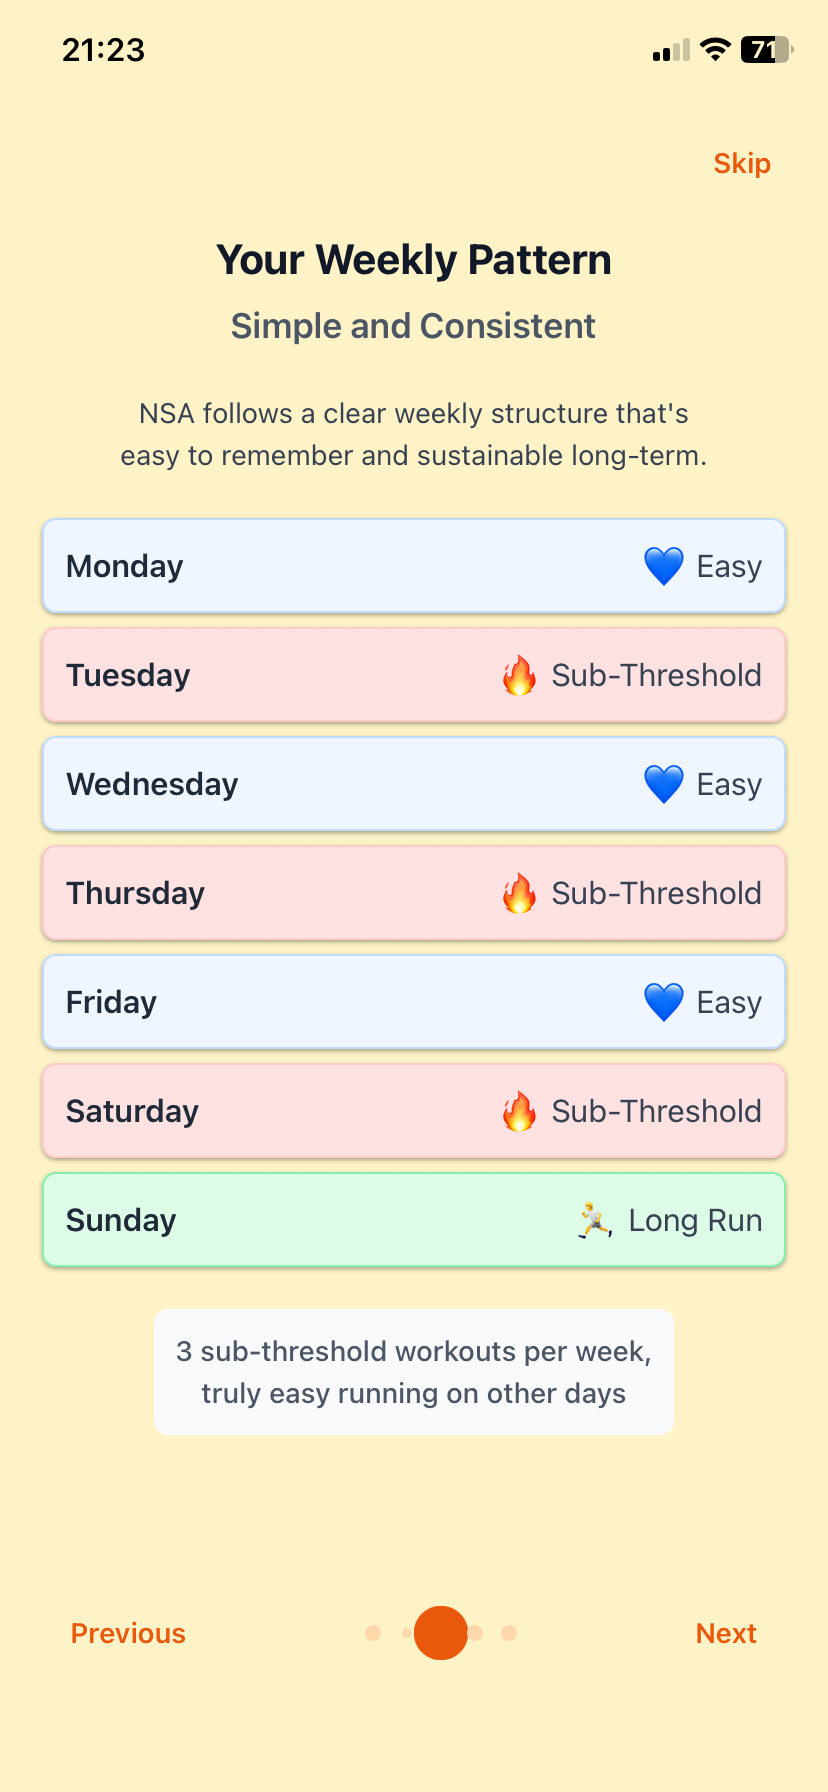Tap the 3 sub-threshold workouts note box
The height and width of the screenshot is (1792, 828).
[414, 1372]
